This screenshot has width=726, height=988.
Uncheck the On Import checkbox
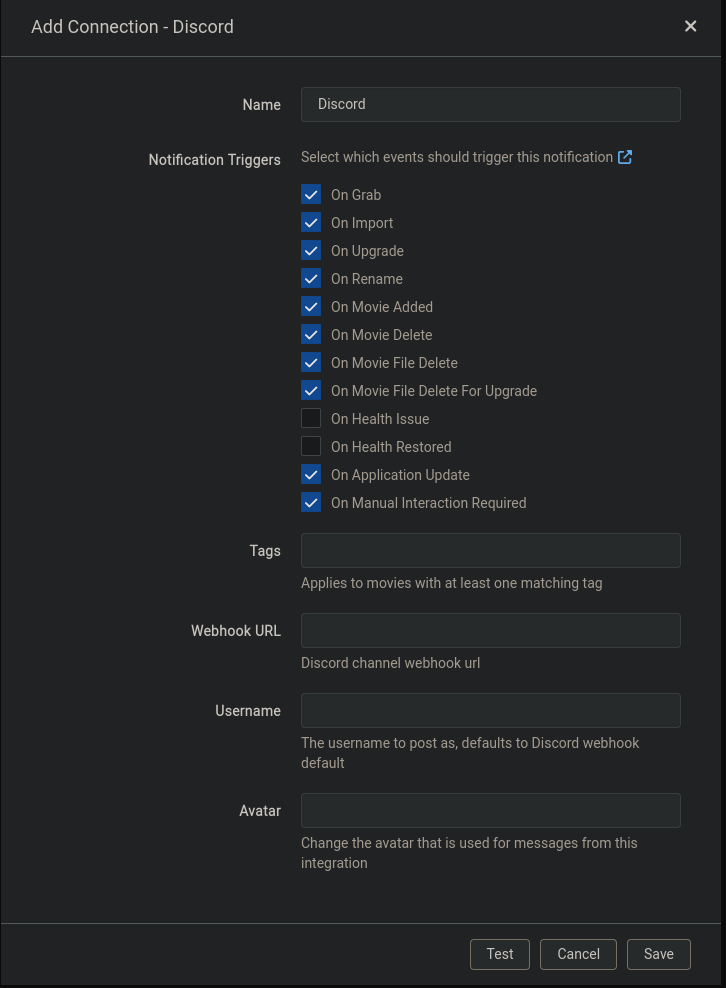click(x=311, y=222)
